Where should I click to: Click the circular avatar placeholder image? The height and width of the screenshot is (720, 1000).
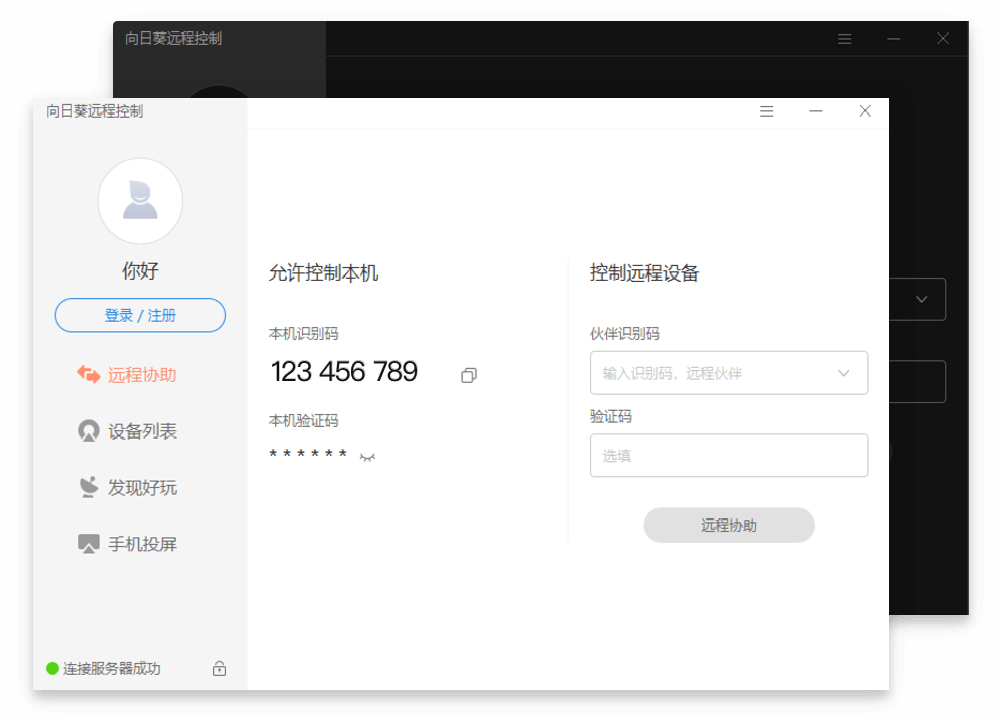coord(140,201)
